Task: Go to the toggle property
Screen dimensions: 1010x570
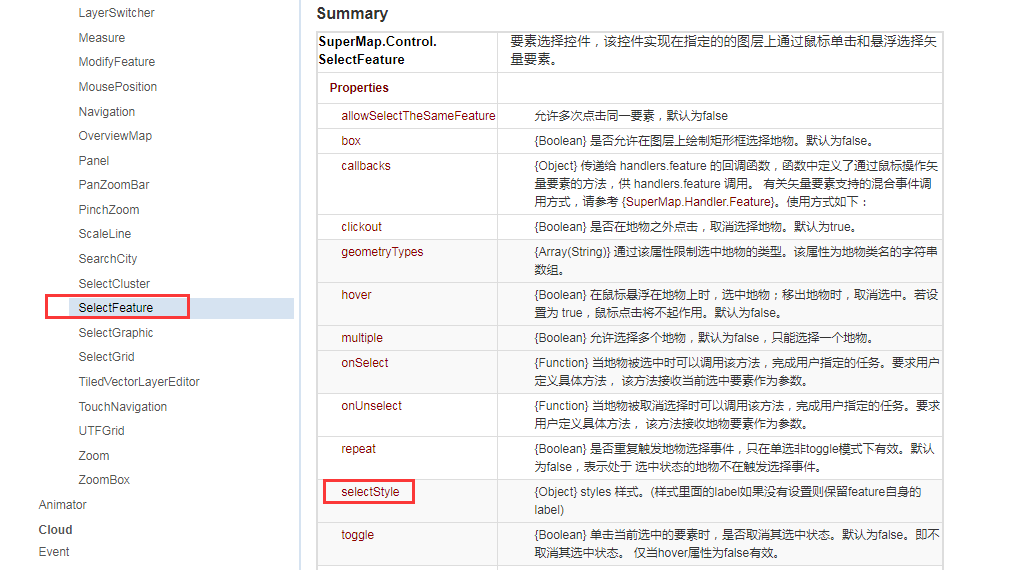Action: 357,535
